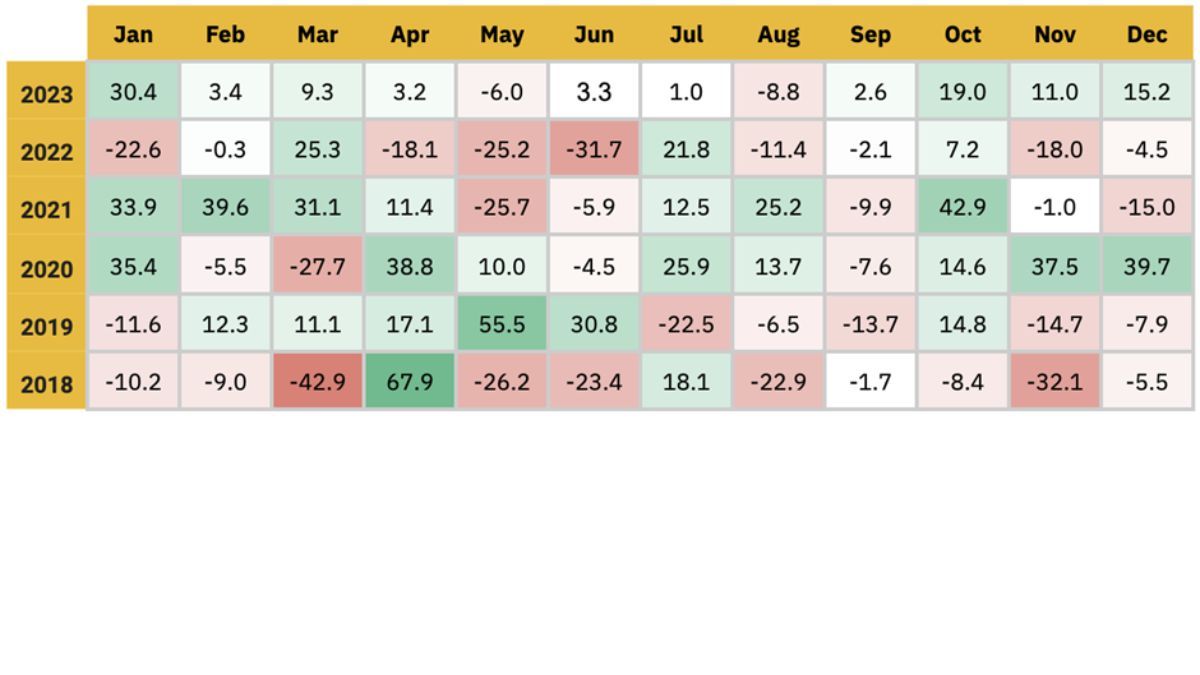Click the Jan column header

[x=133, y=34]
